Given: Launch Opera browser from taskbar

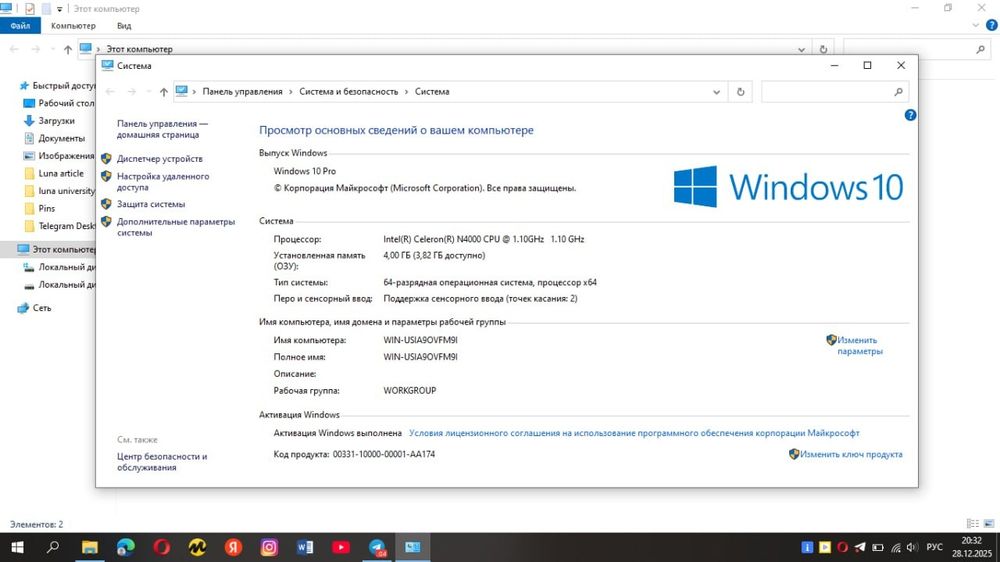Looking at the screenshot, I should (161, 547).
